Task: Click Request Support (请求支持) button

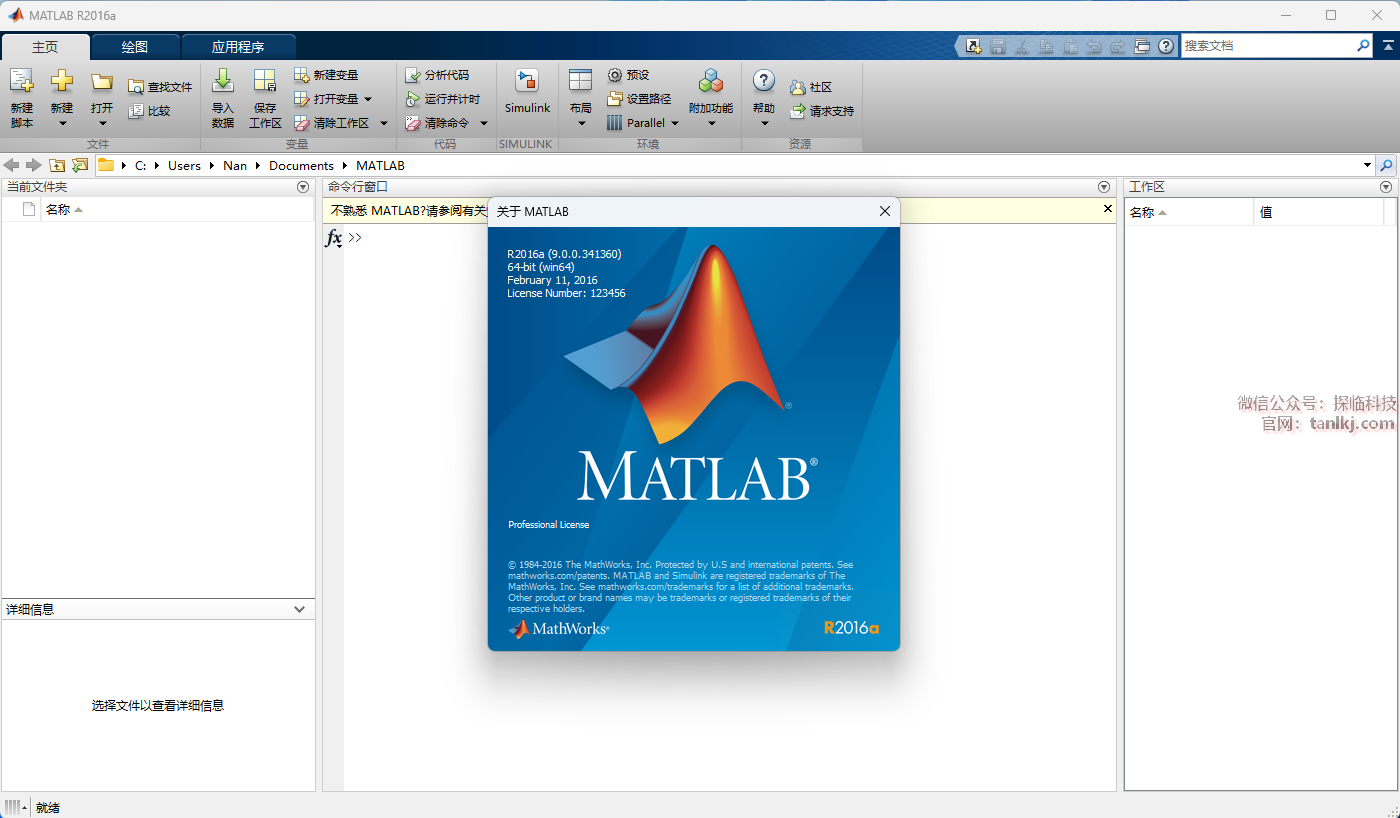Action: [x=822, y=111]
